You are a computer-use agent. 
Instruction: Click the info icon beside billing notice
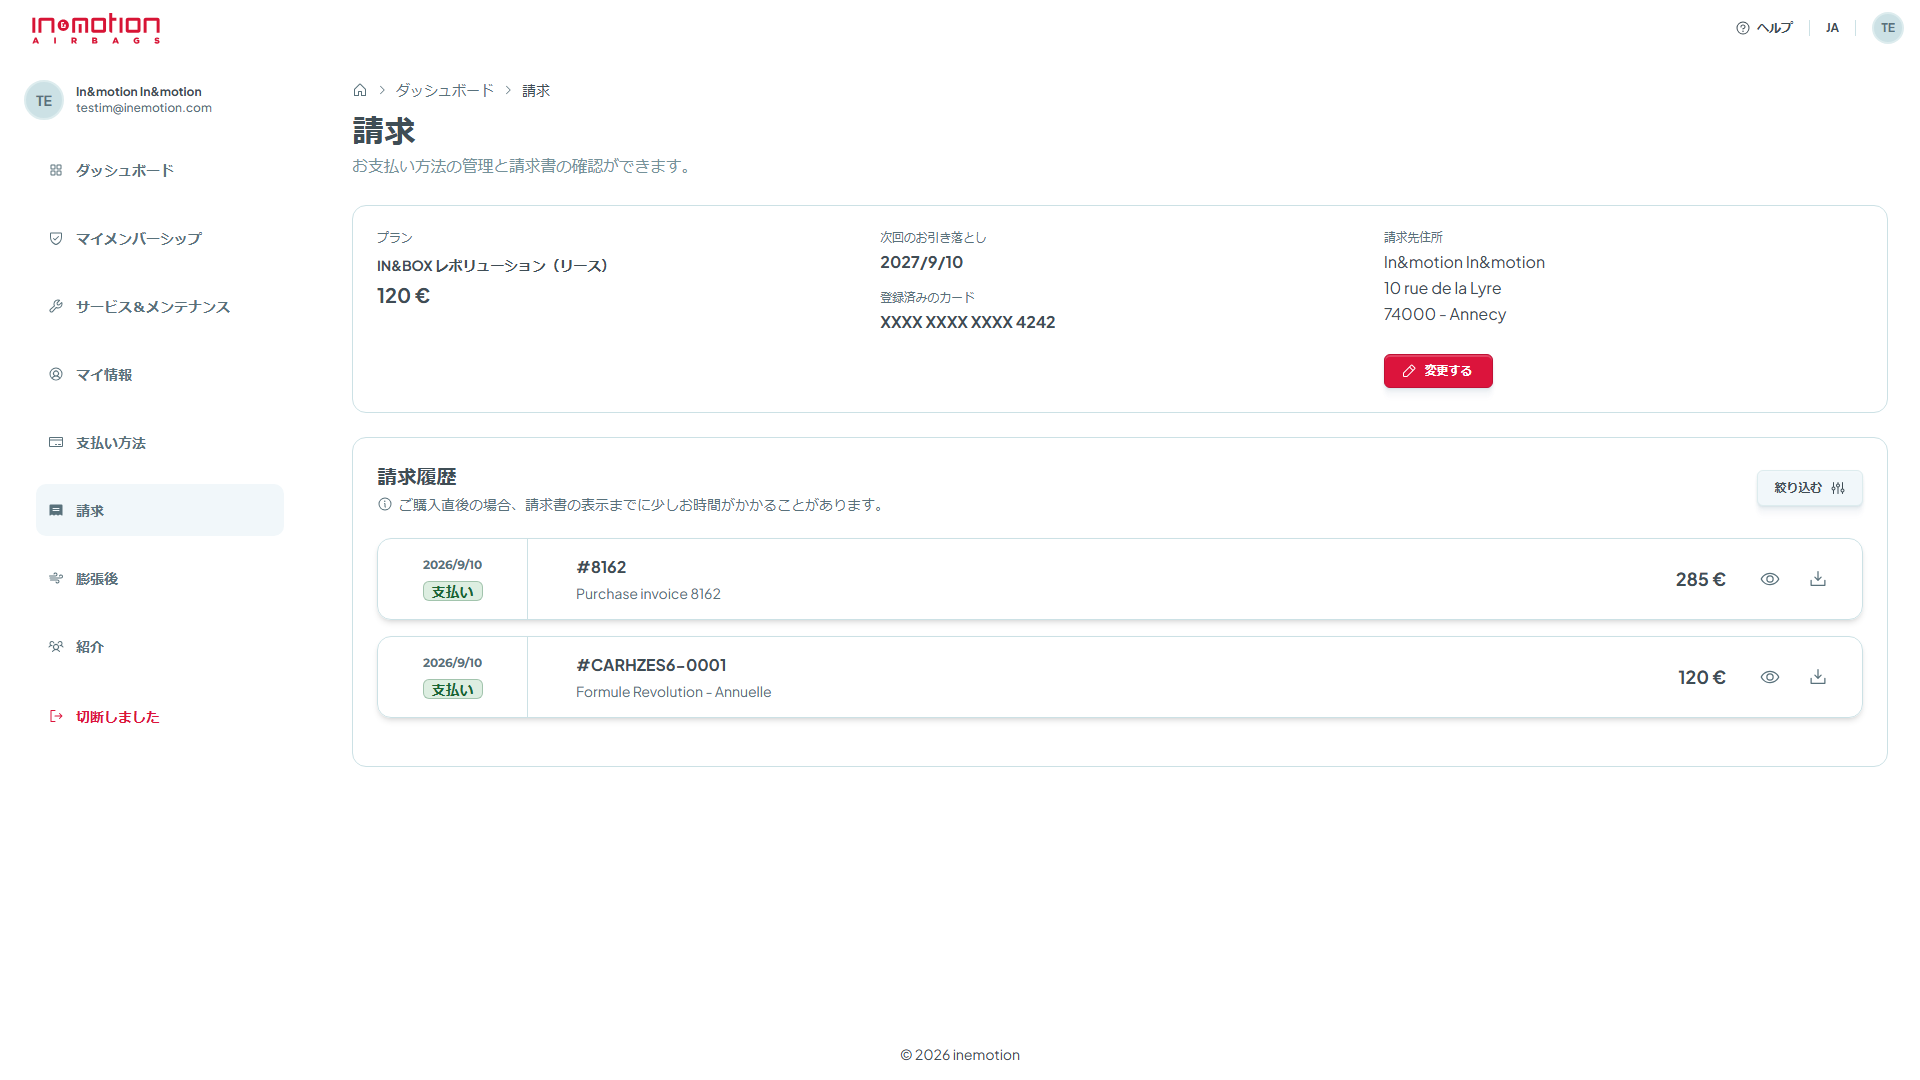coord(385,504)
